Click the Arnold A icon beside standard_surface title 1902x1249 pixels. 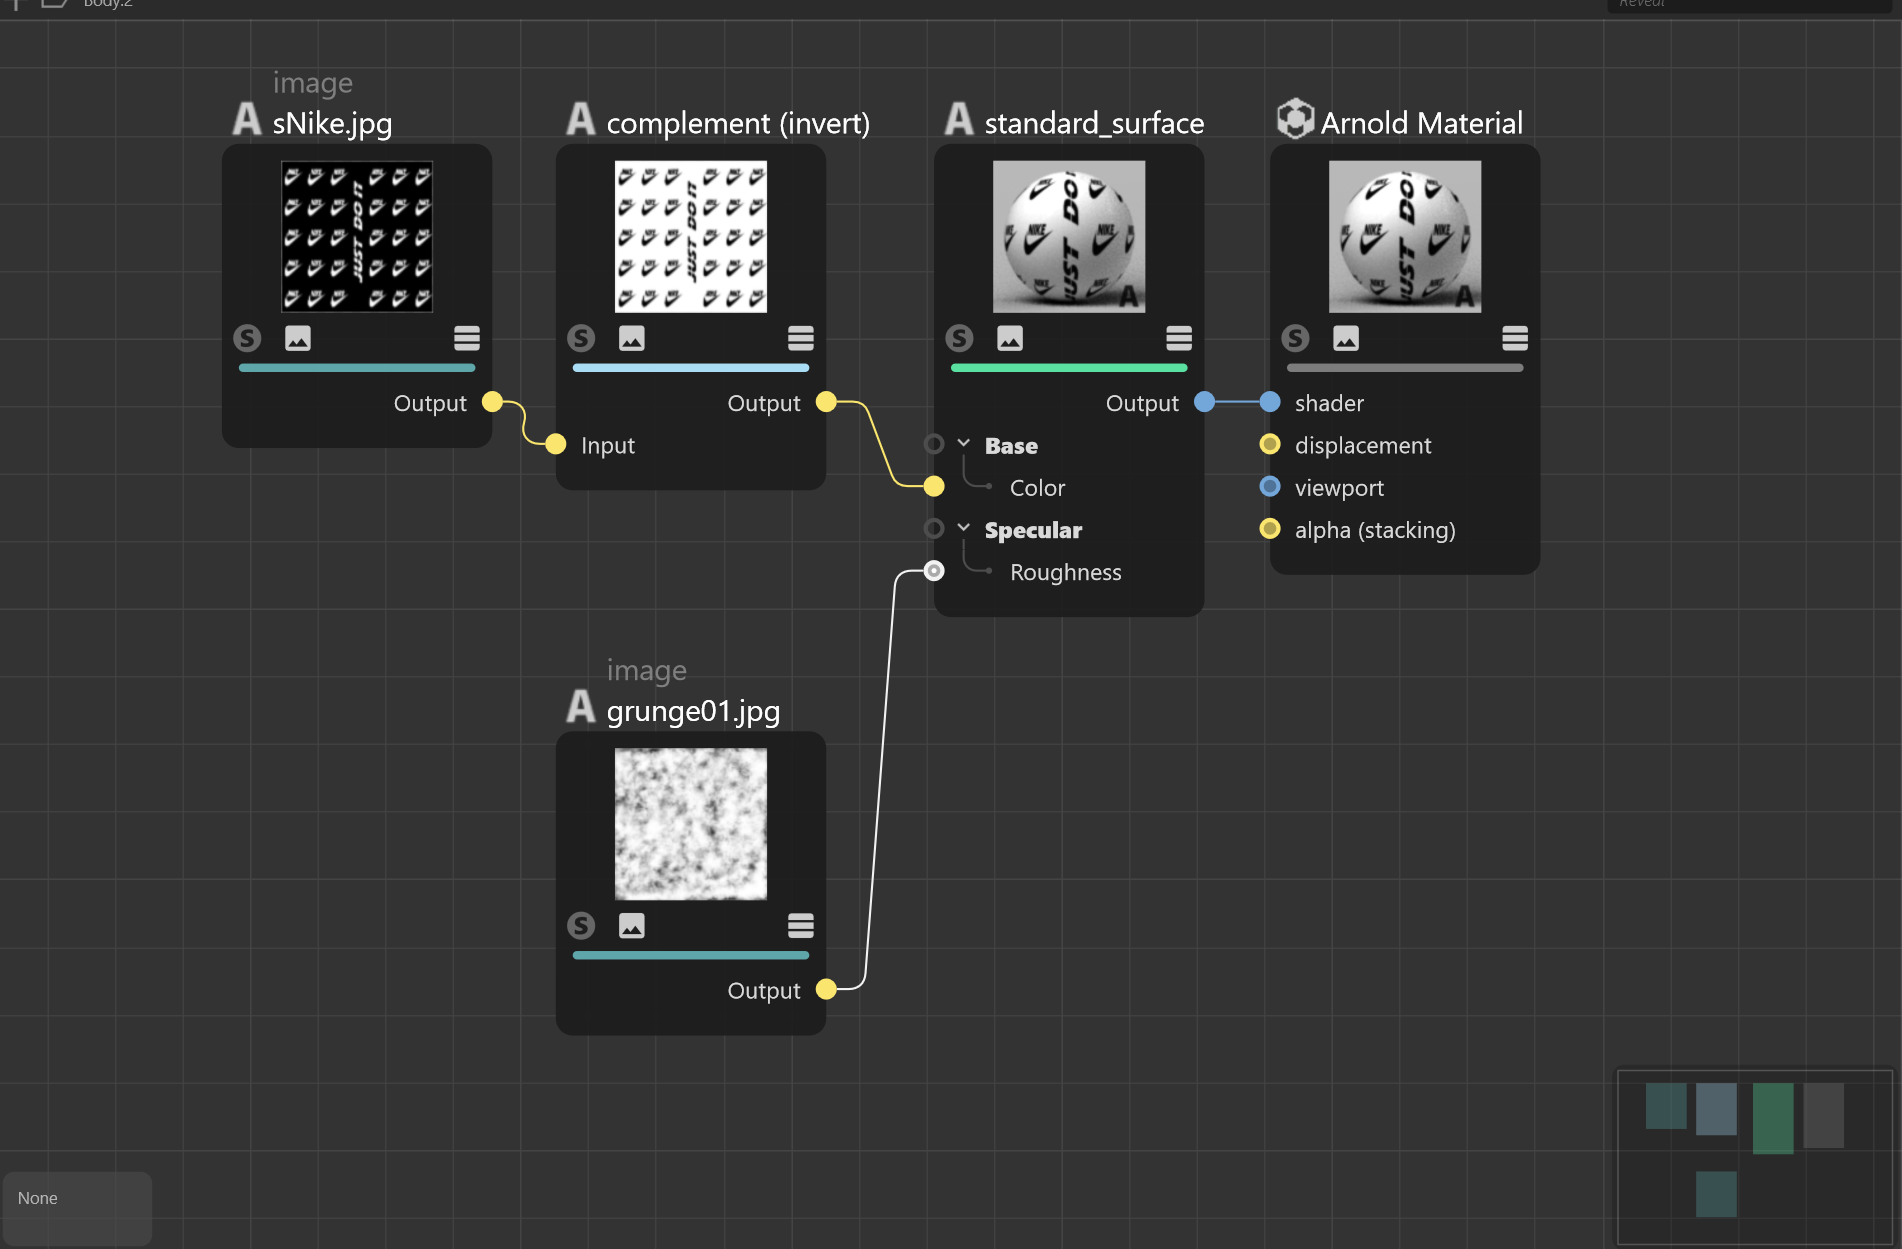959,119
